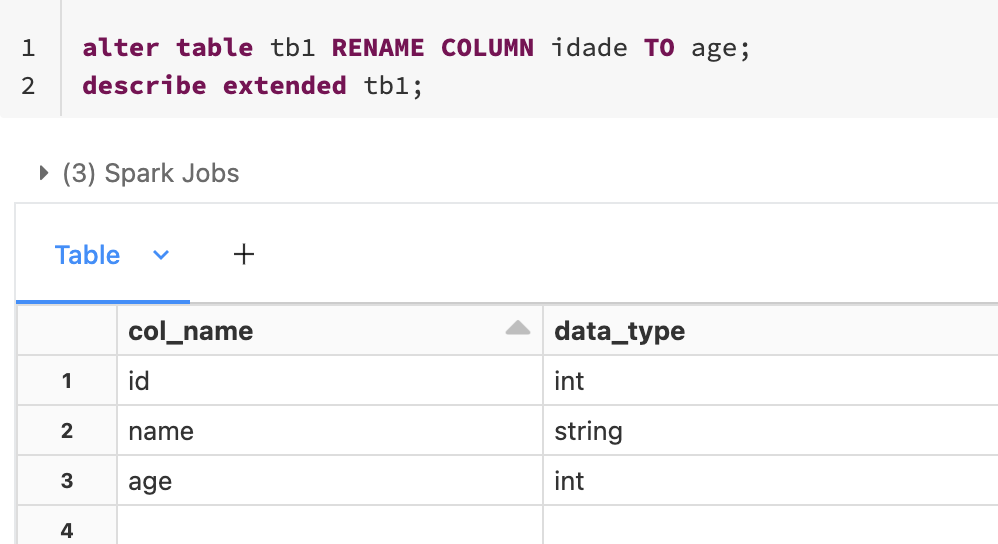Select row number 4 header
Screen dimensions: 998x544
67,529
